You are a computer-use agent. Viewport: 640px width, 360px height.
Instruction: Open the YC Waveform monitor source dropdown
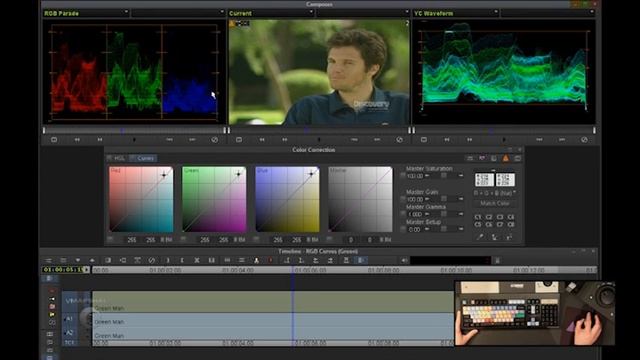click(x=456, y=13)
